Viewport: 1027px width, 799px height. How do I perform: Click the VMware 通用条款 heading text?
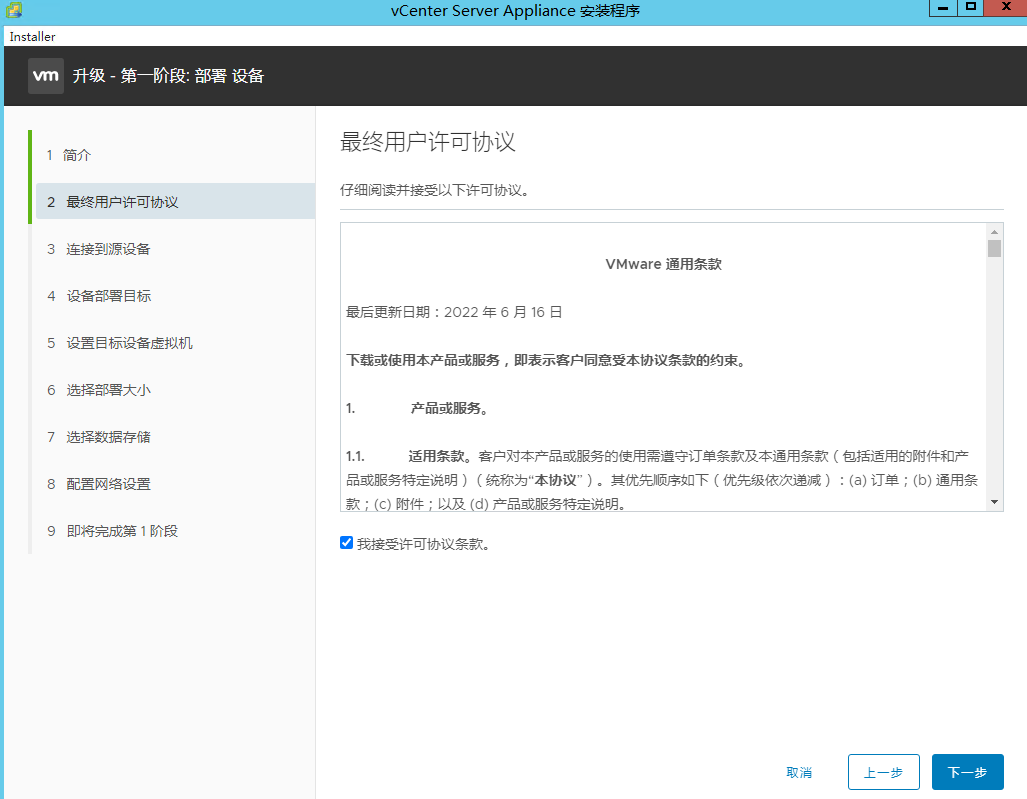(663, 264)
